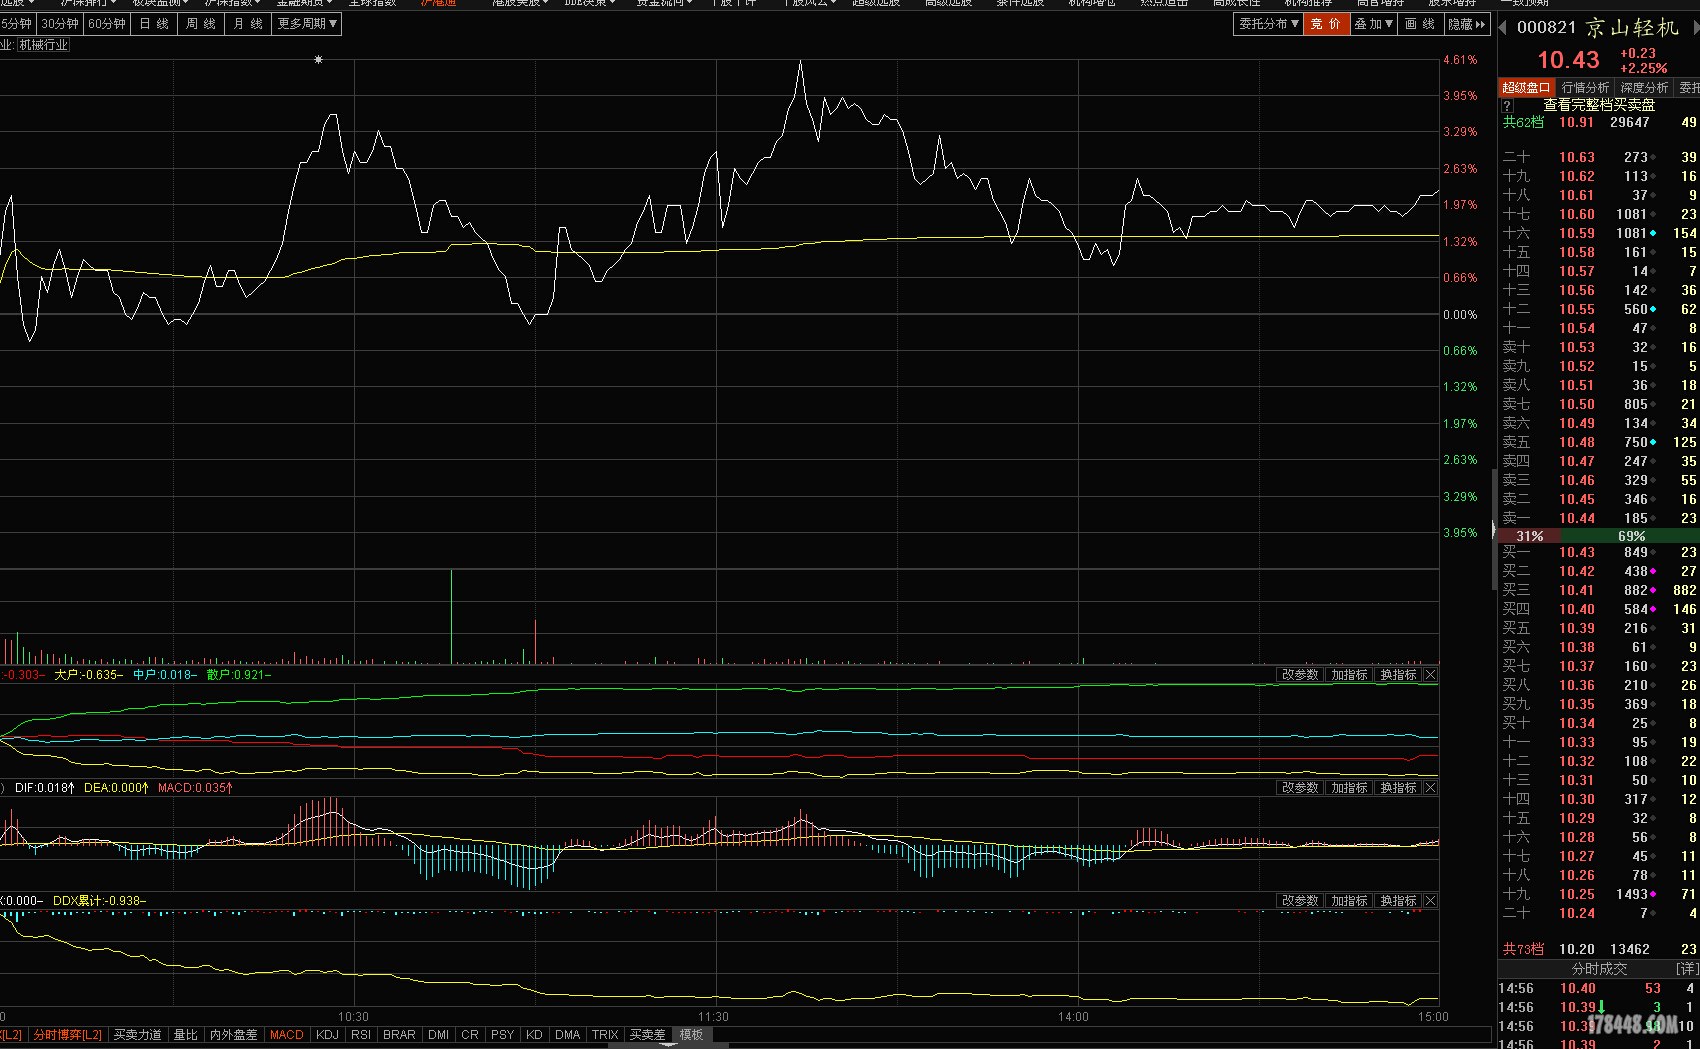This screenshot has height=1049, width=1700.
Task: Click the 分时成交 section header
Action: [x=1599, y=969]
